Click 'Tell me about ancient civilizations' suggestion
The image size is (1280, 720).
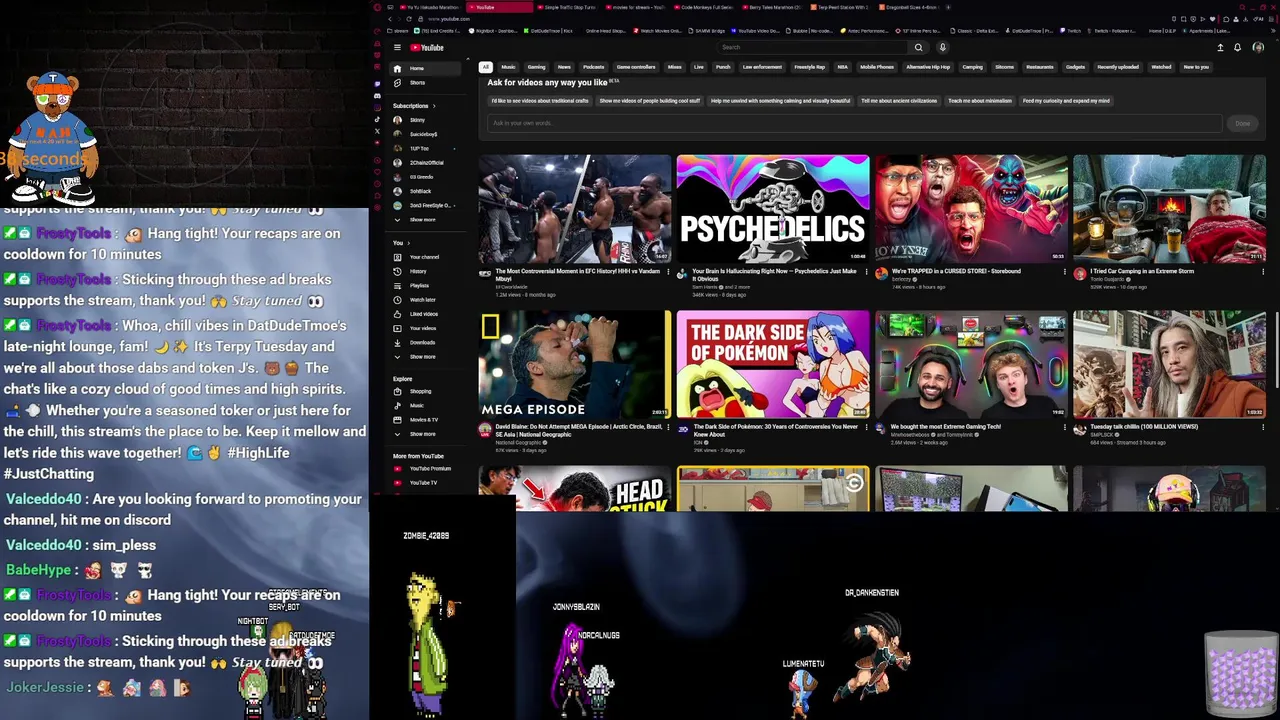pyautogui.click(x=899, y=101)
